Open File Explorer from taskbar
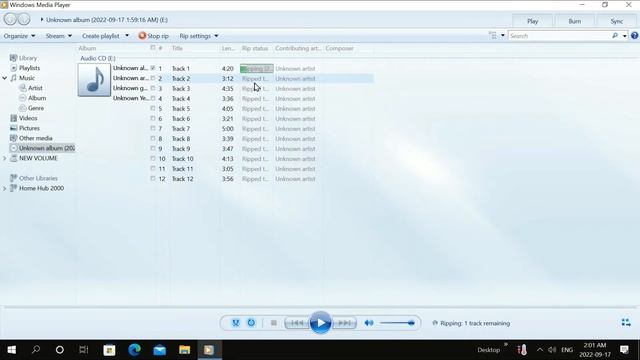The image size is (640, 360). (x=184, y=350)
